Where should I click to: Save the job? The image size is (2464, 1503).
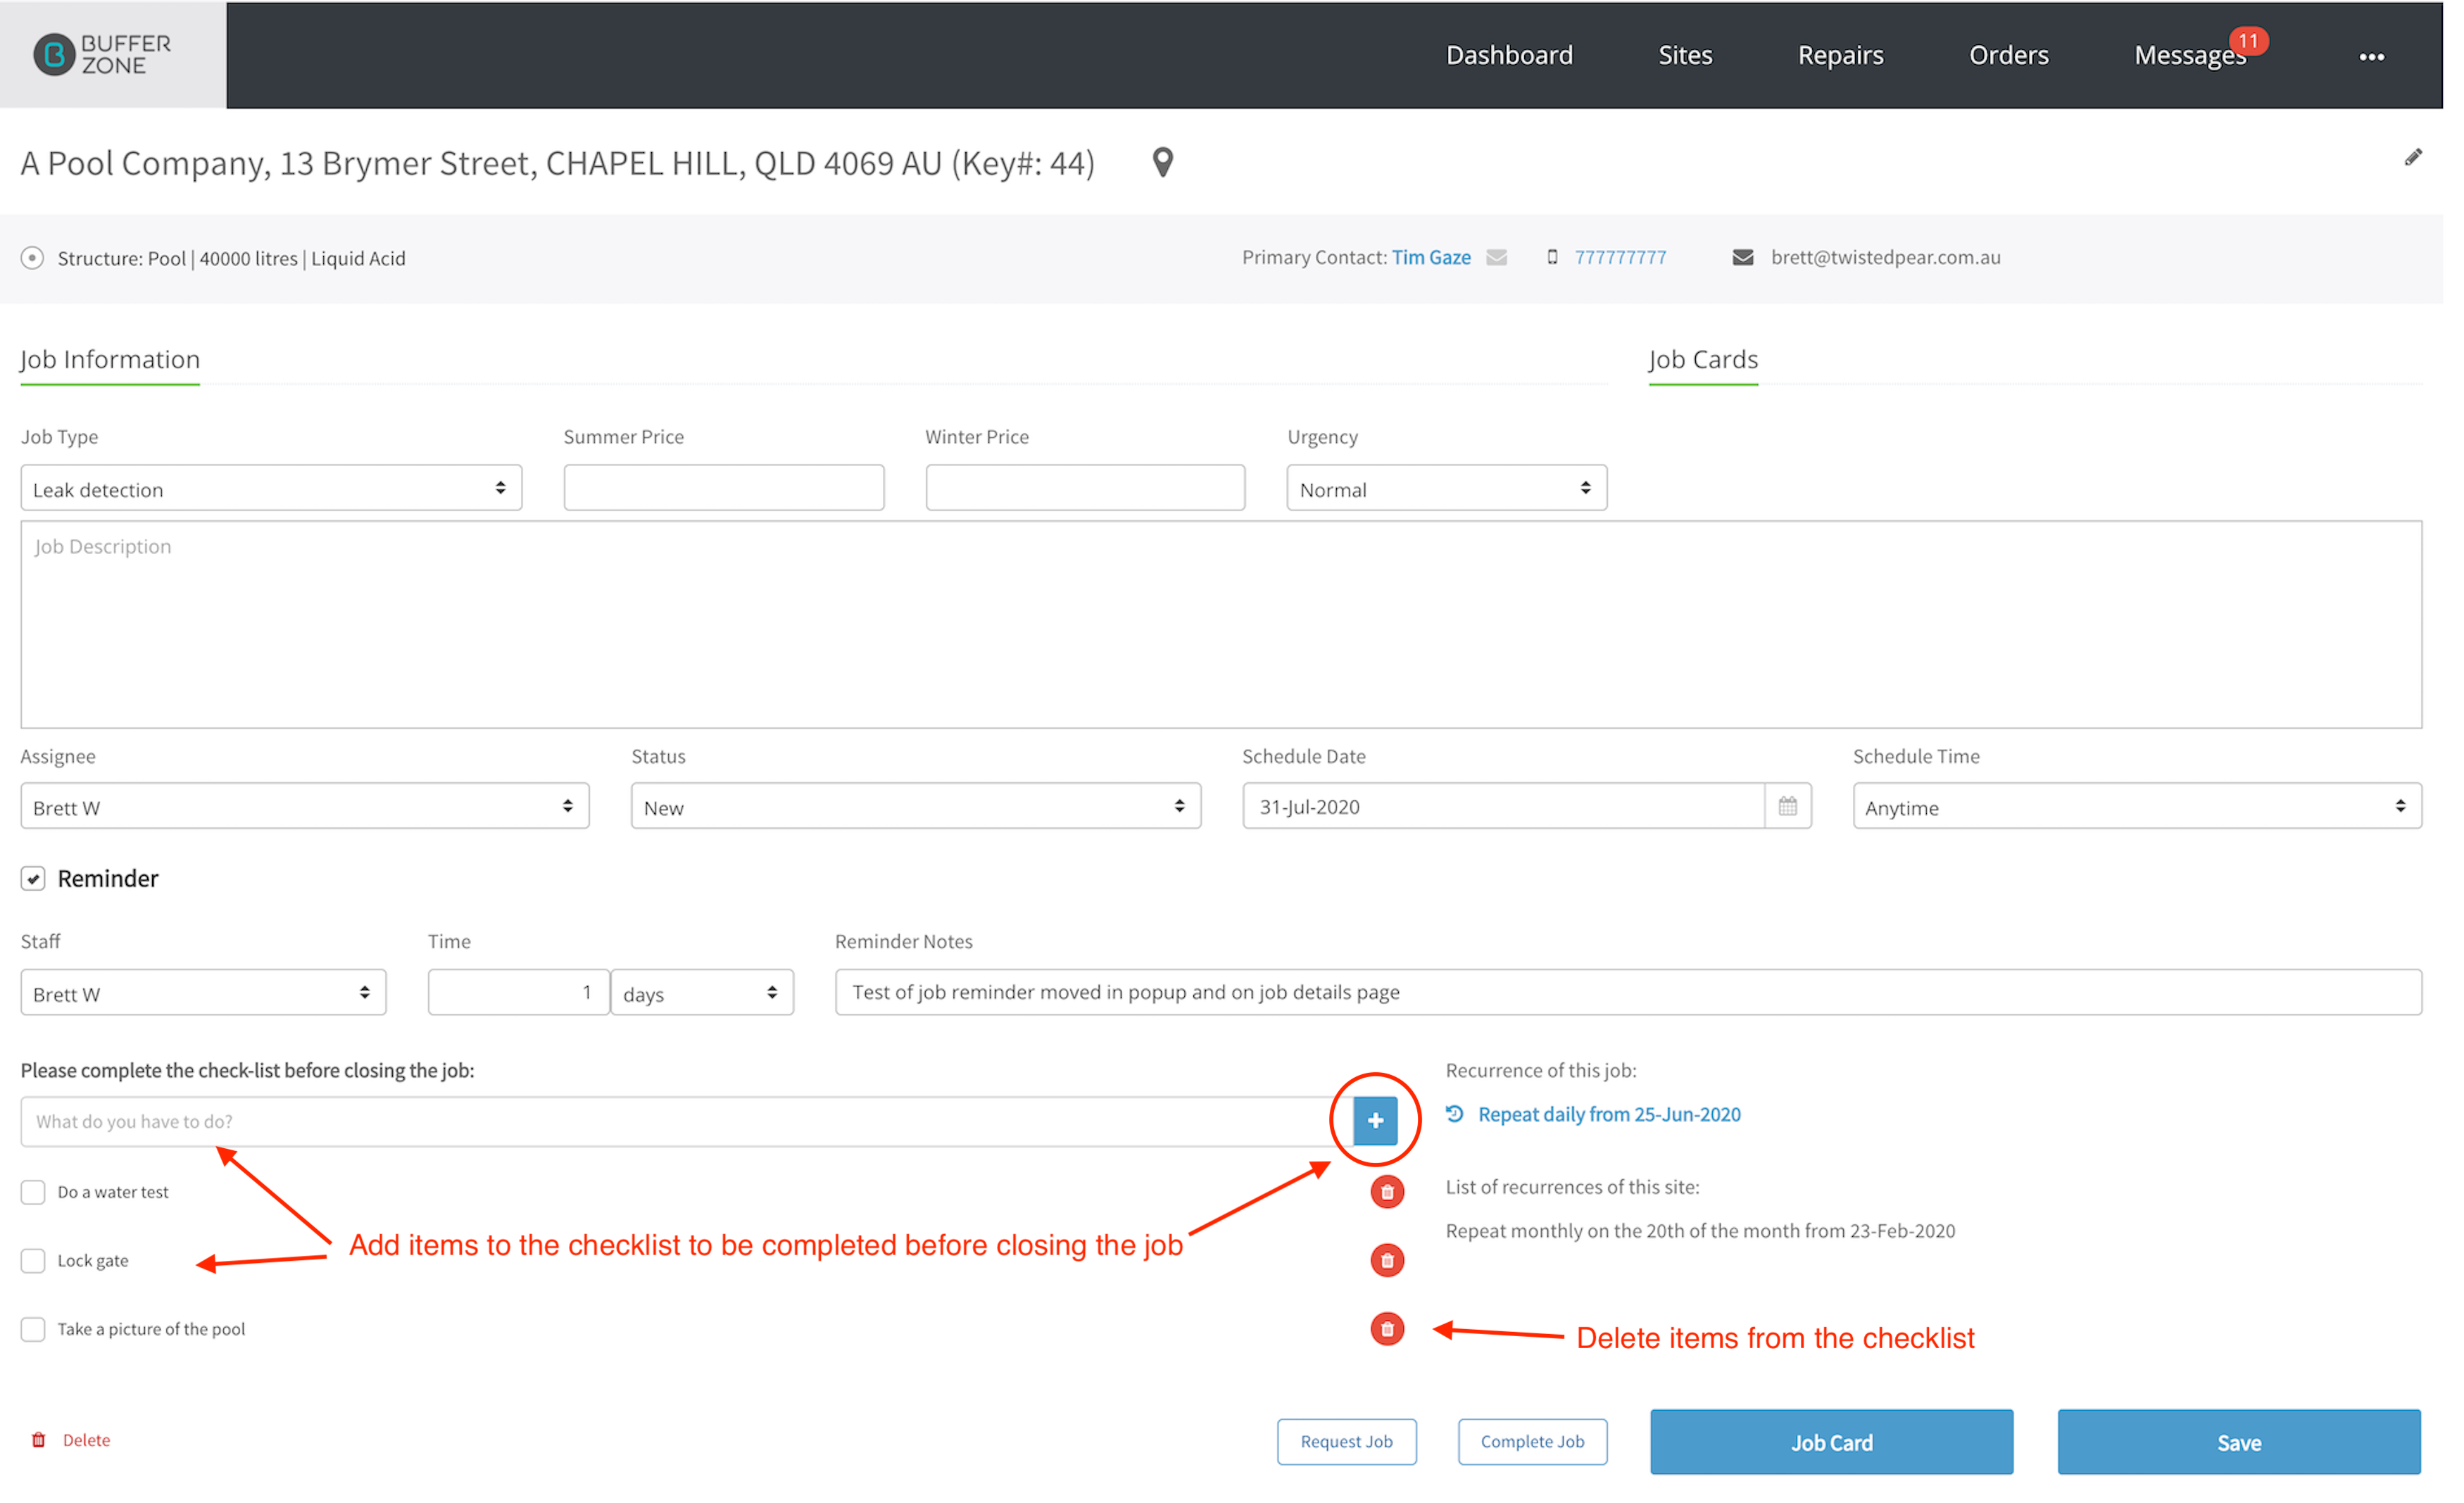tap(2239, 1442)
